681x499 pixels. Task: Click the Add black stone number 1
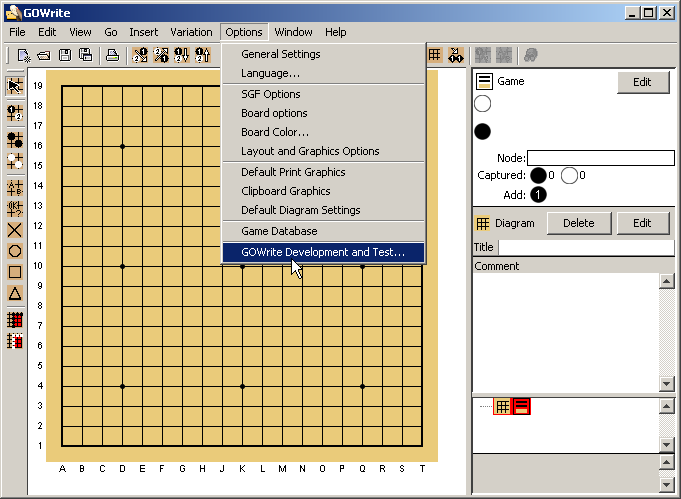pyautogui.click(x=538, y=195)
